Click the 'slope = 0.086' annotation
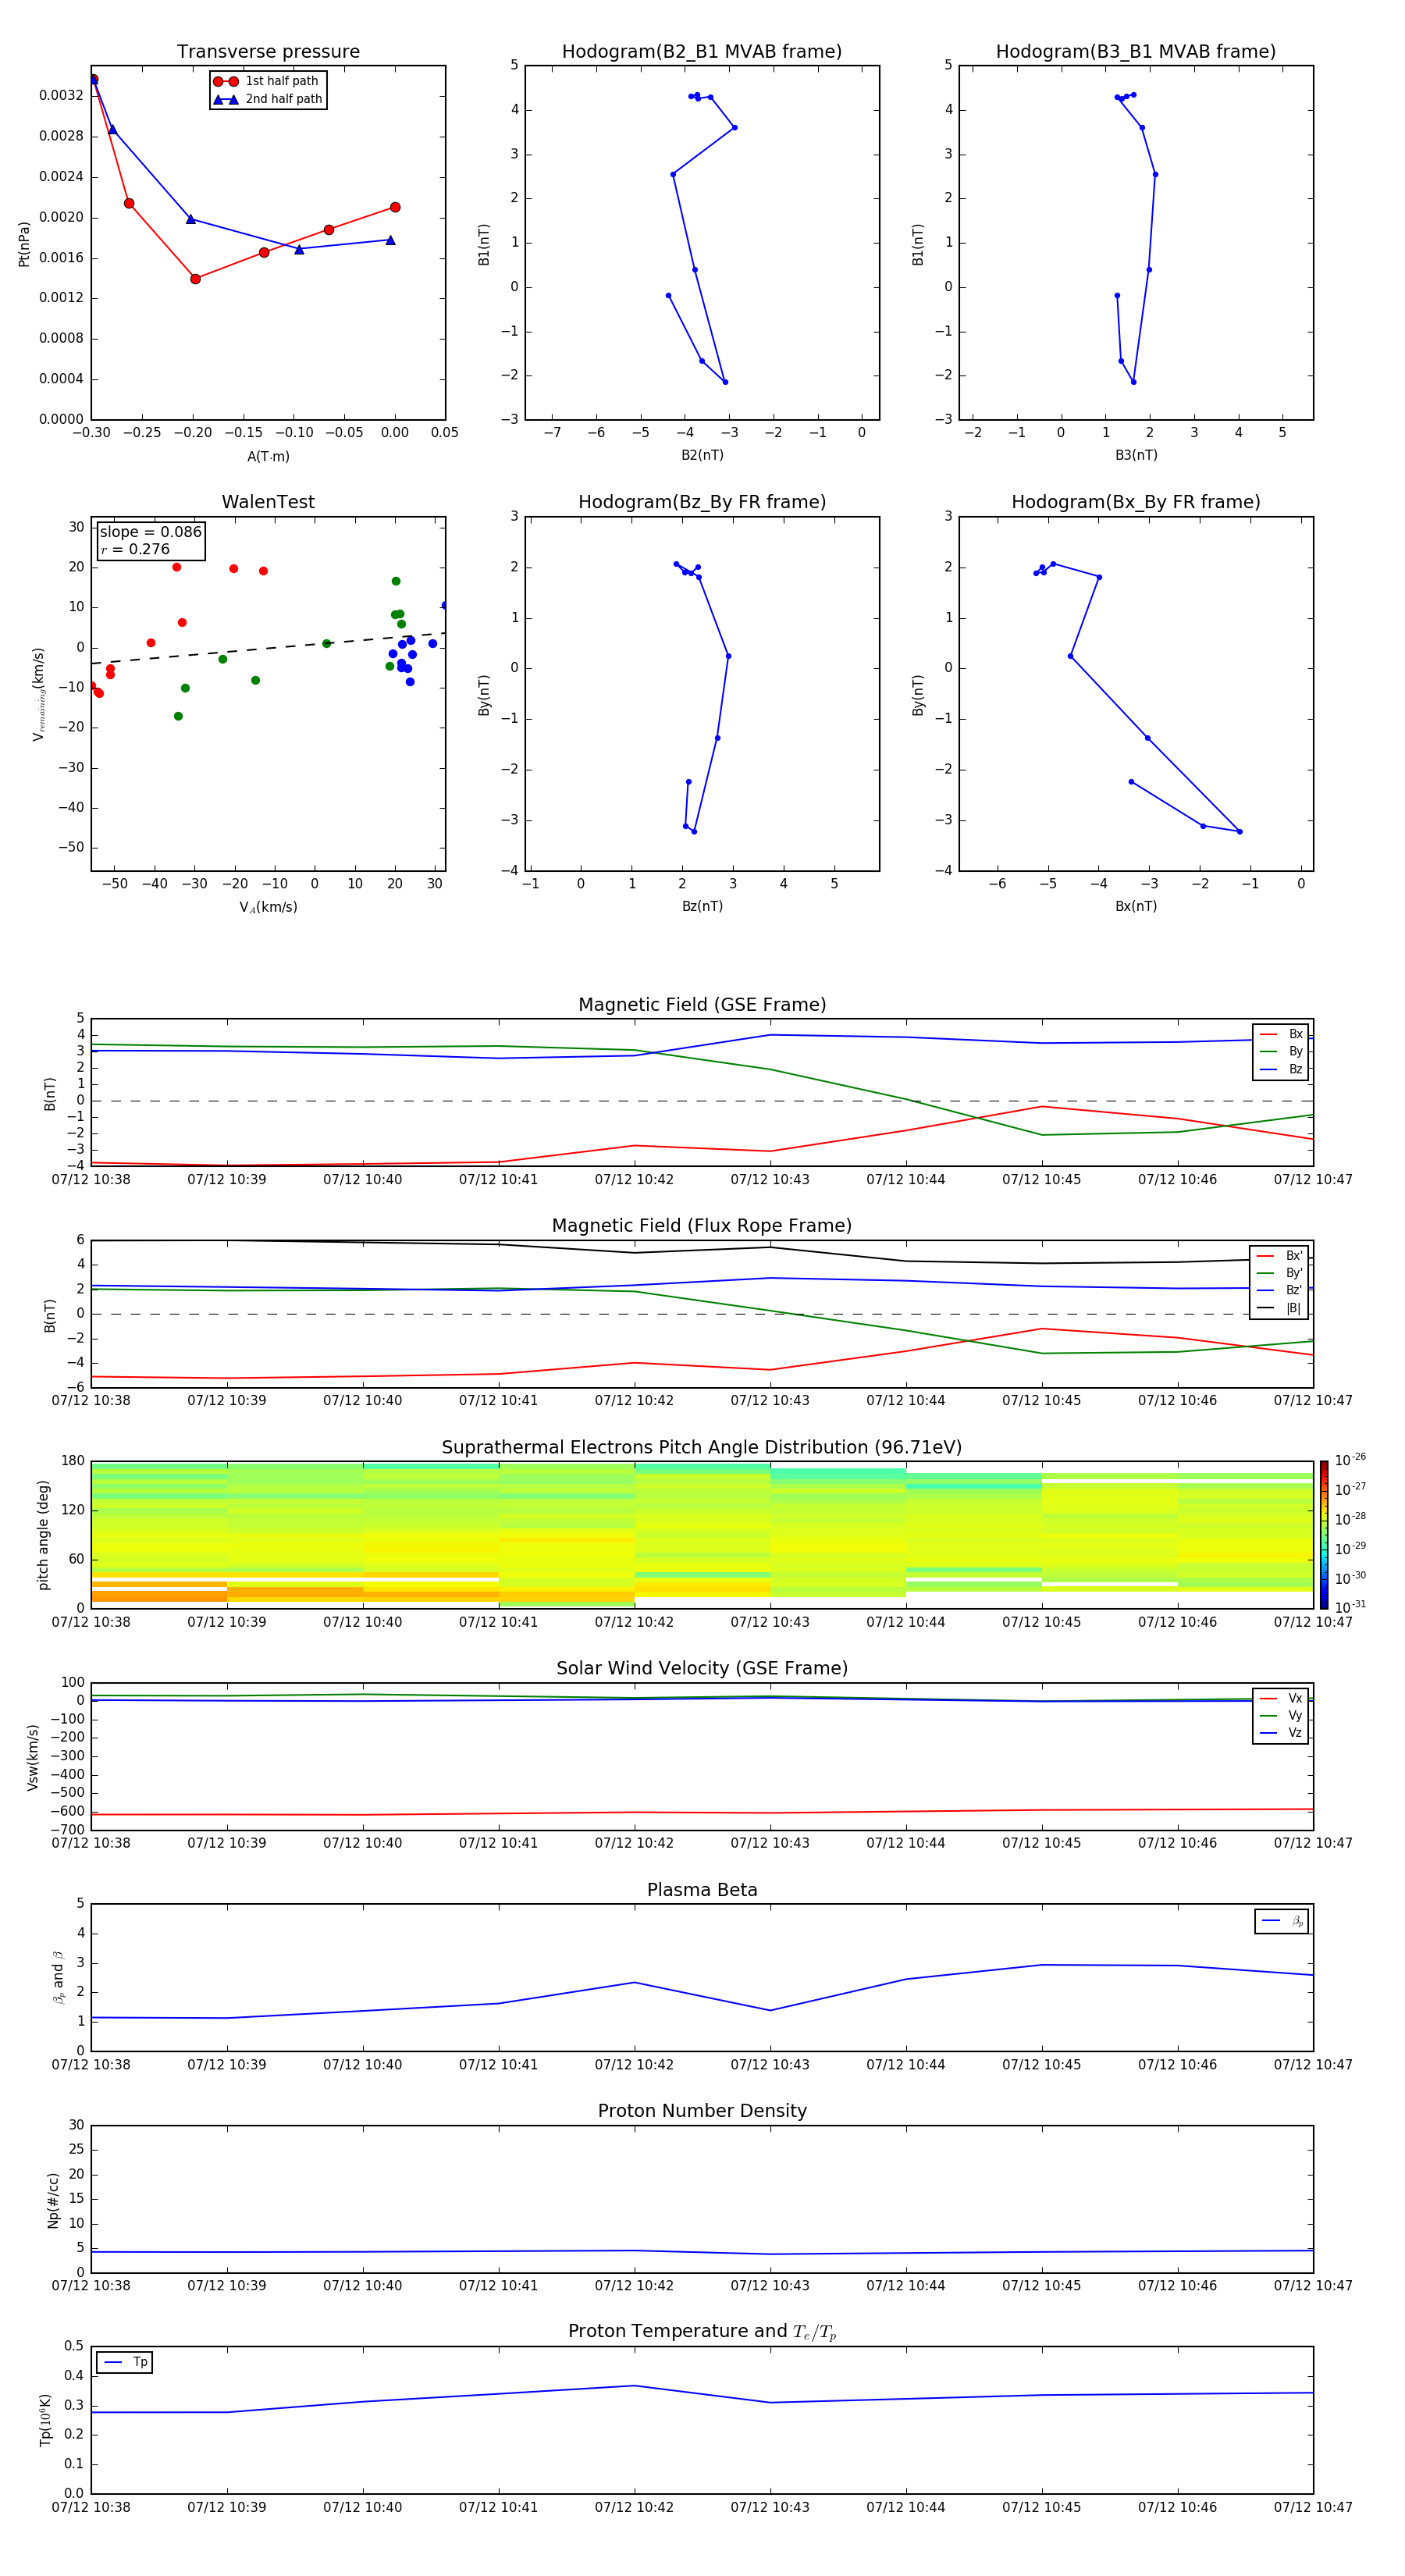The height and width of the screenshot is (2576, 1405). [151, 532]
